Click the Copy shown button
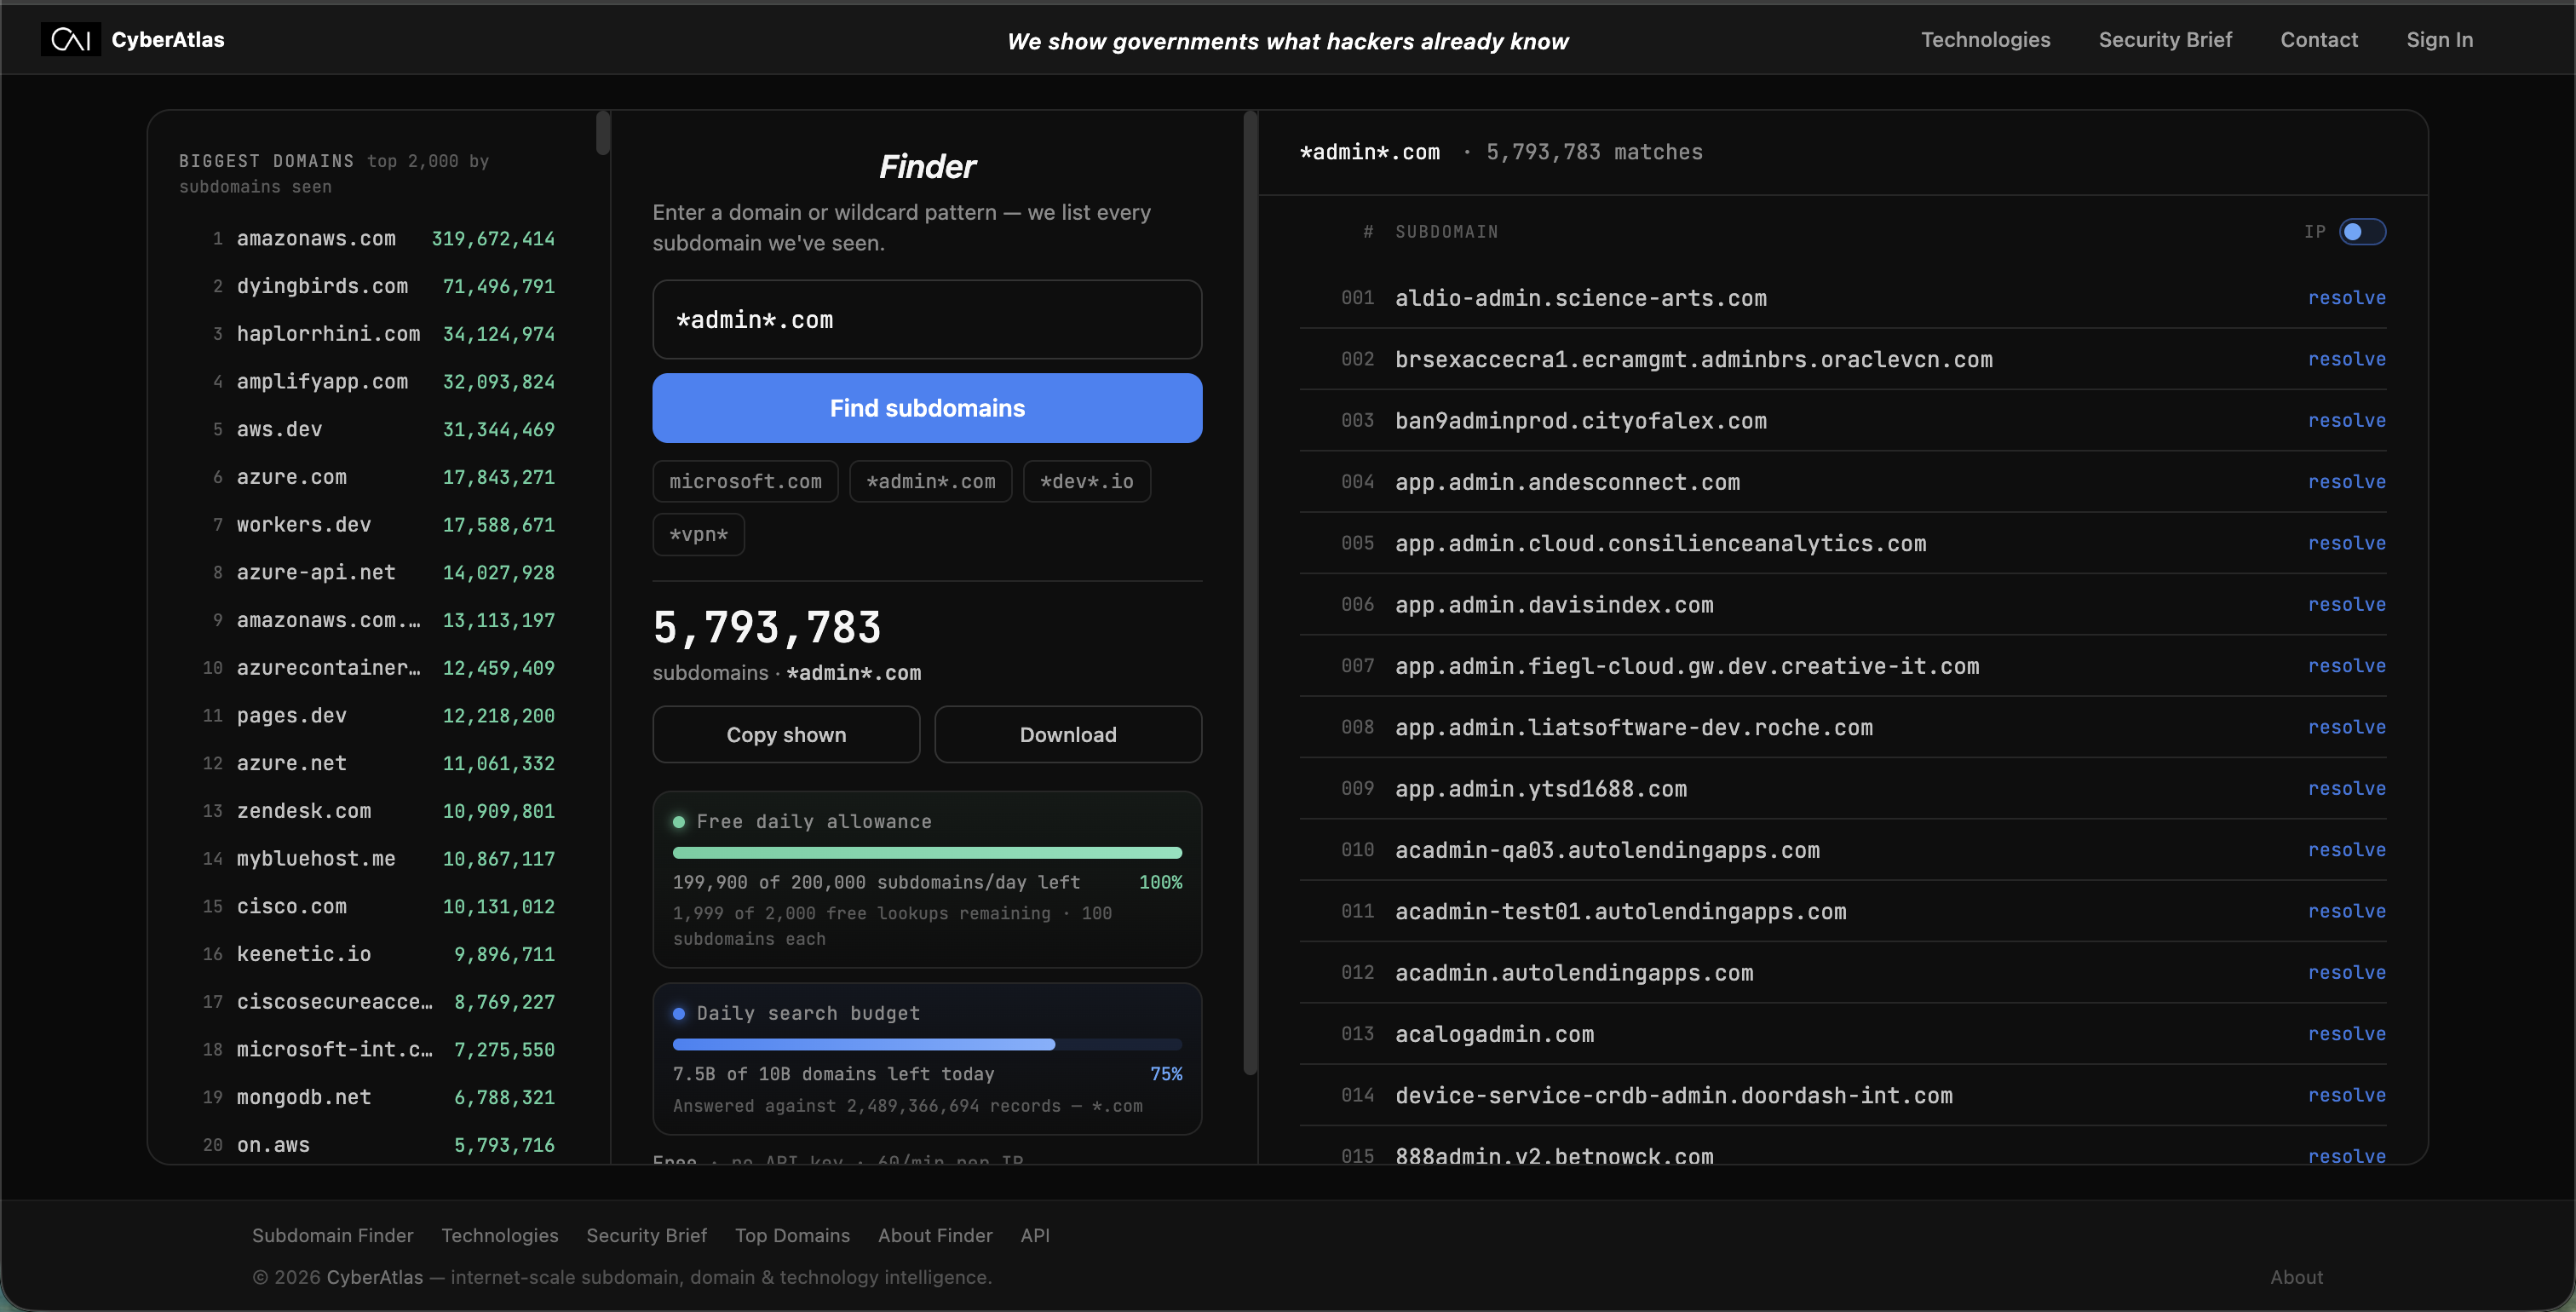The width and height of the screenshot is (2576, 1312). point(786,735)
